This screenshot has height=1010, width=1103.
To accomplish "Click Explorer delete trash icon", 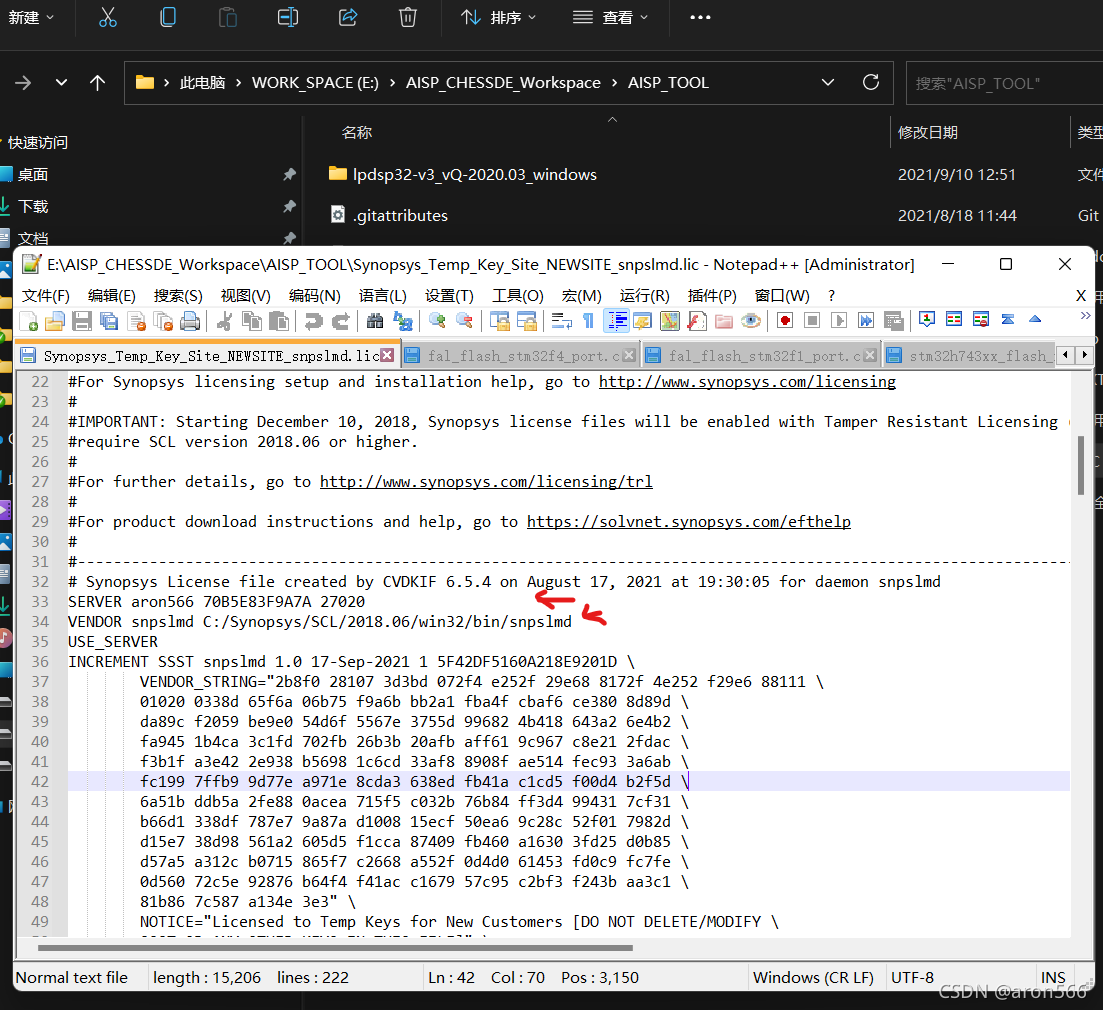I will click(x=407, y=18).
